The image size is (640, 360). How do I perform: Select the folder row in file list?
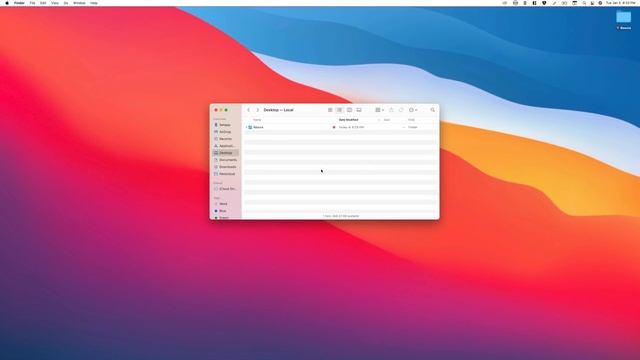[x=340, y=127]
